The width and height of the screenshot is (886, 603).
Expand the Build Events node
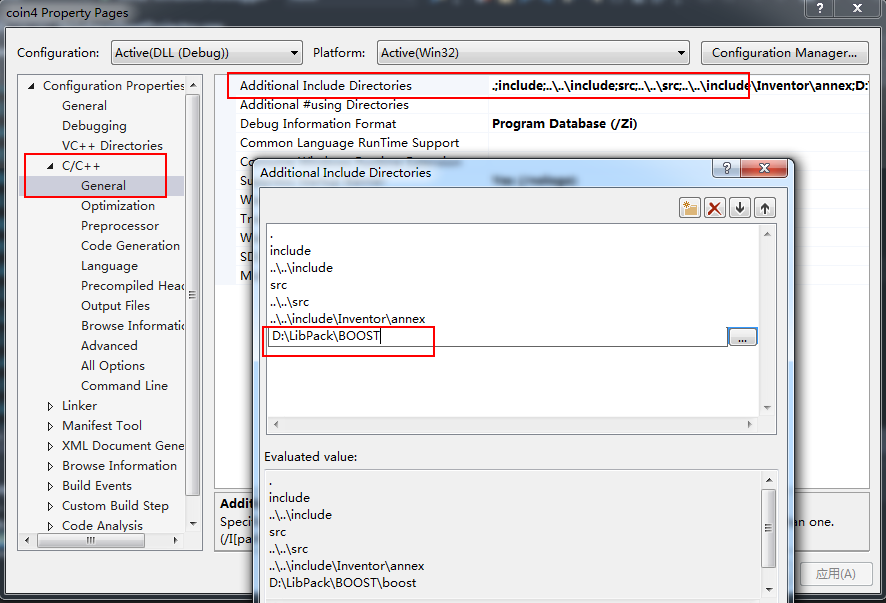pos(51,486)
